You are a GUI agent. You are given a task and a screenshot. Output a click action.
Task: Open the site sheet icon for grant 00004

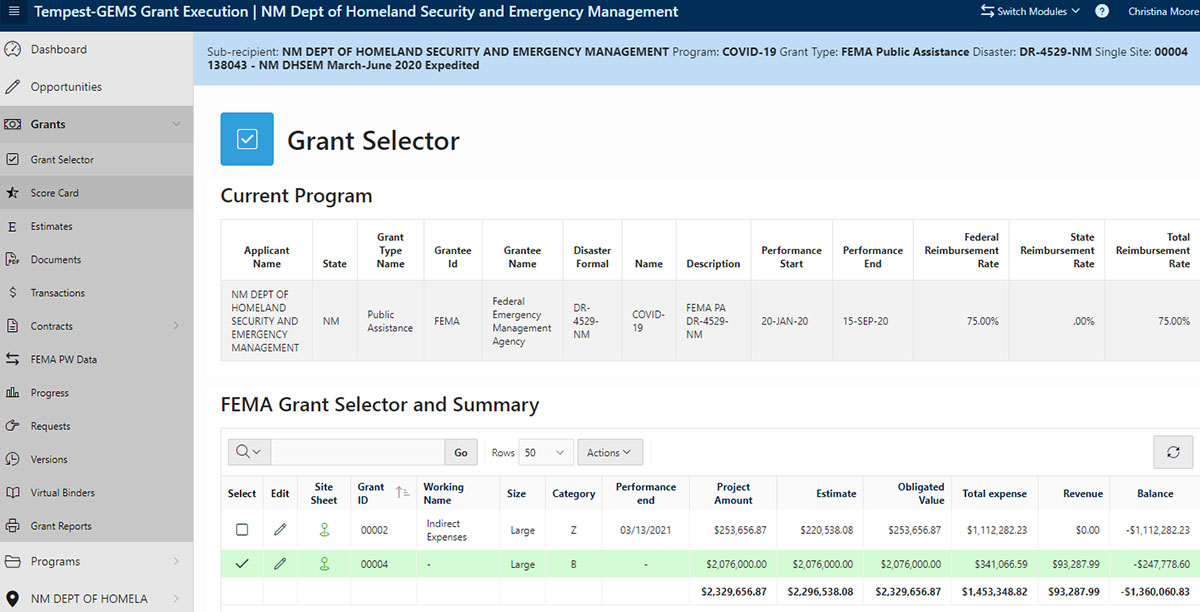pos(324,564)
